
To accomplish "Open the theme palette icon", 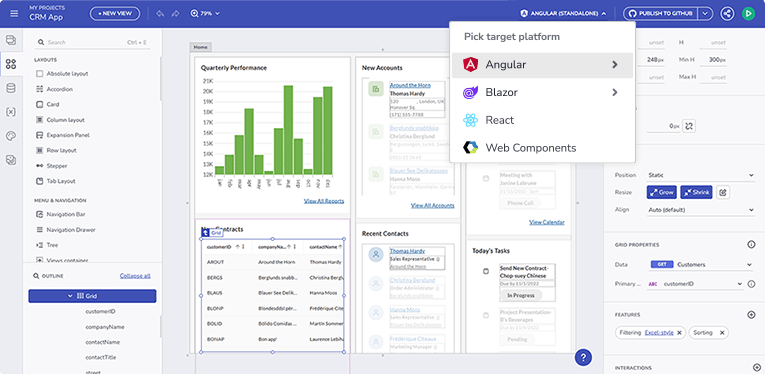I will [11, 136].
